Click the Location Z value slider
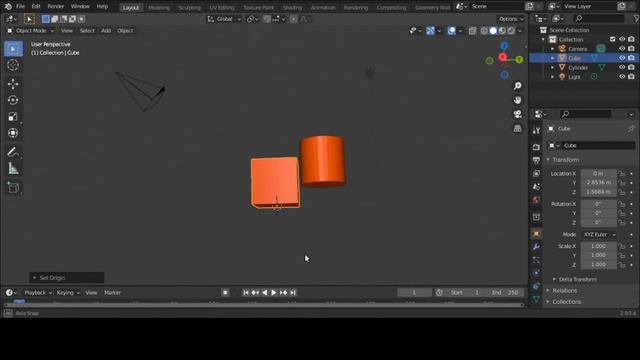 pos(599,192)
